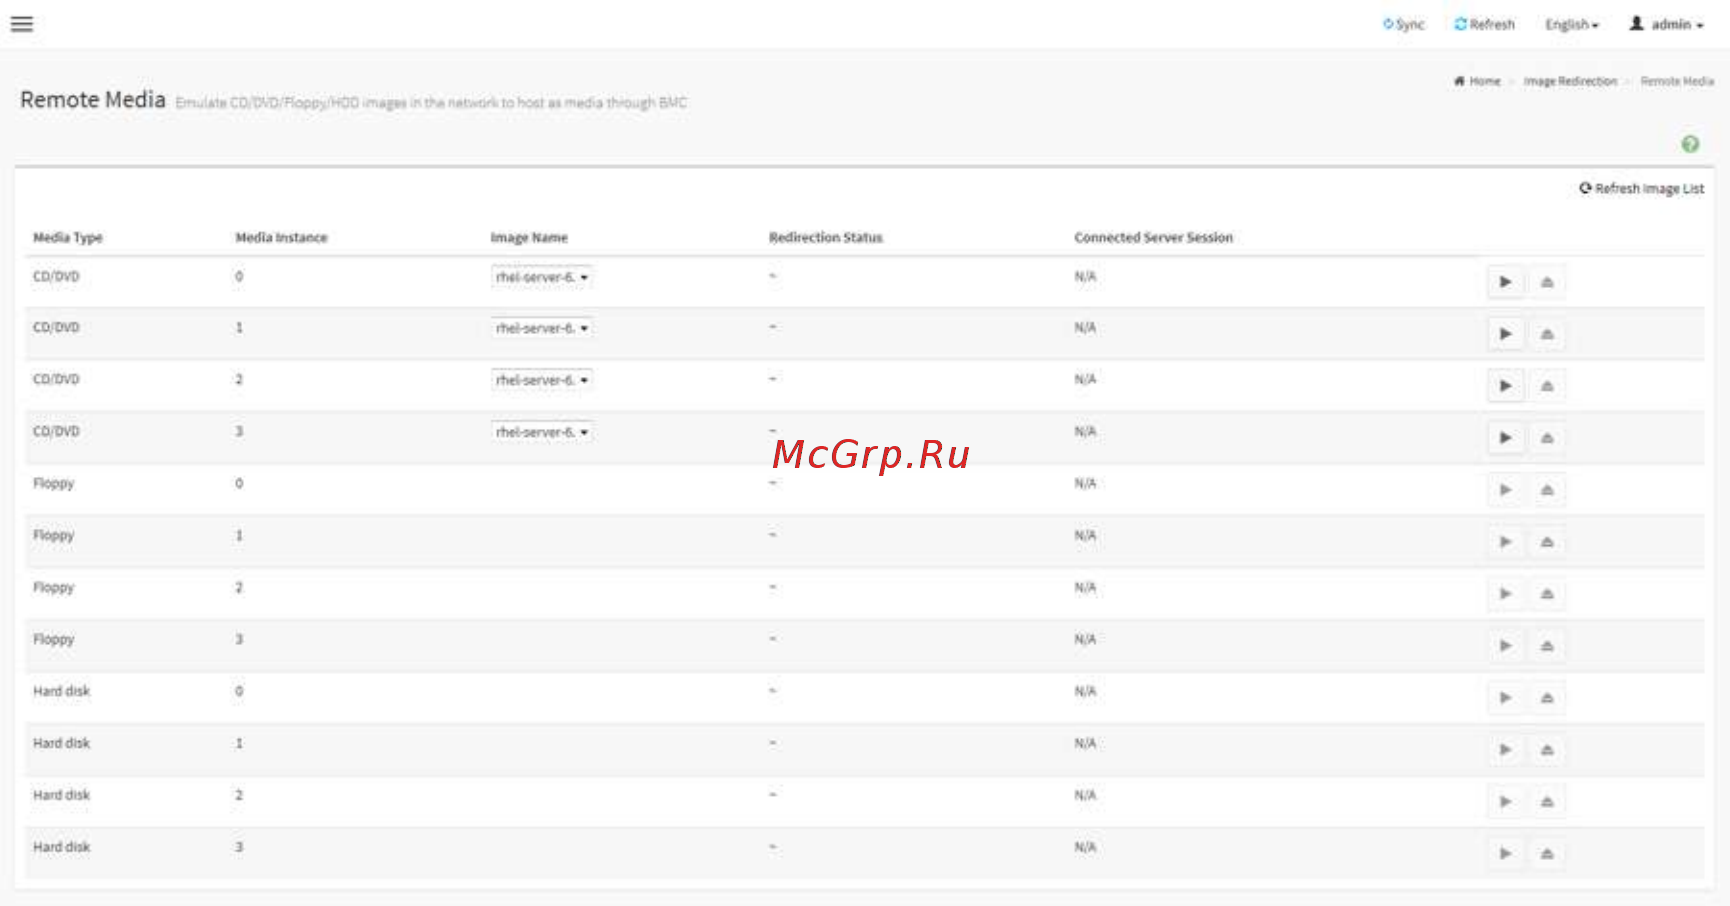Go to Image Redirection breadcrumb
Viewport: 1730px width, 906px height.
(1570, 81)
